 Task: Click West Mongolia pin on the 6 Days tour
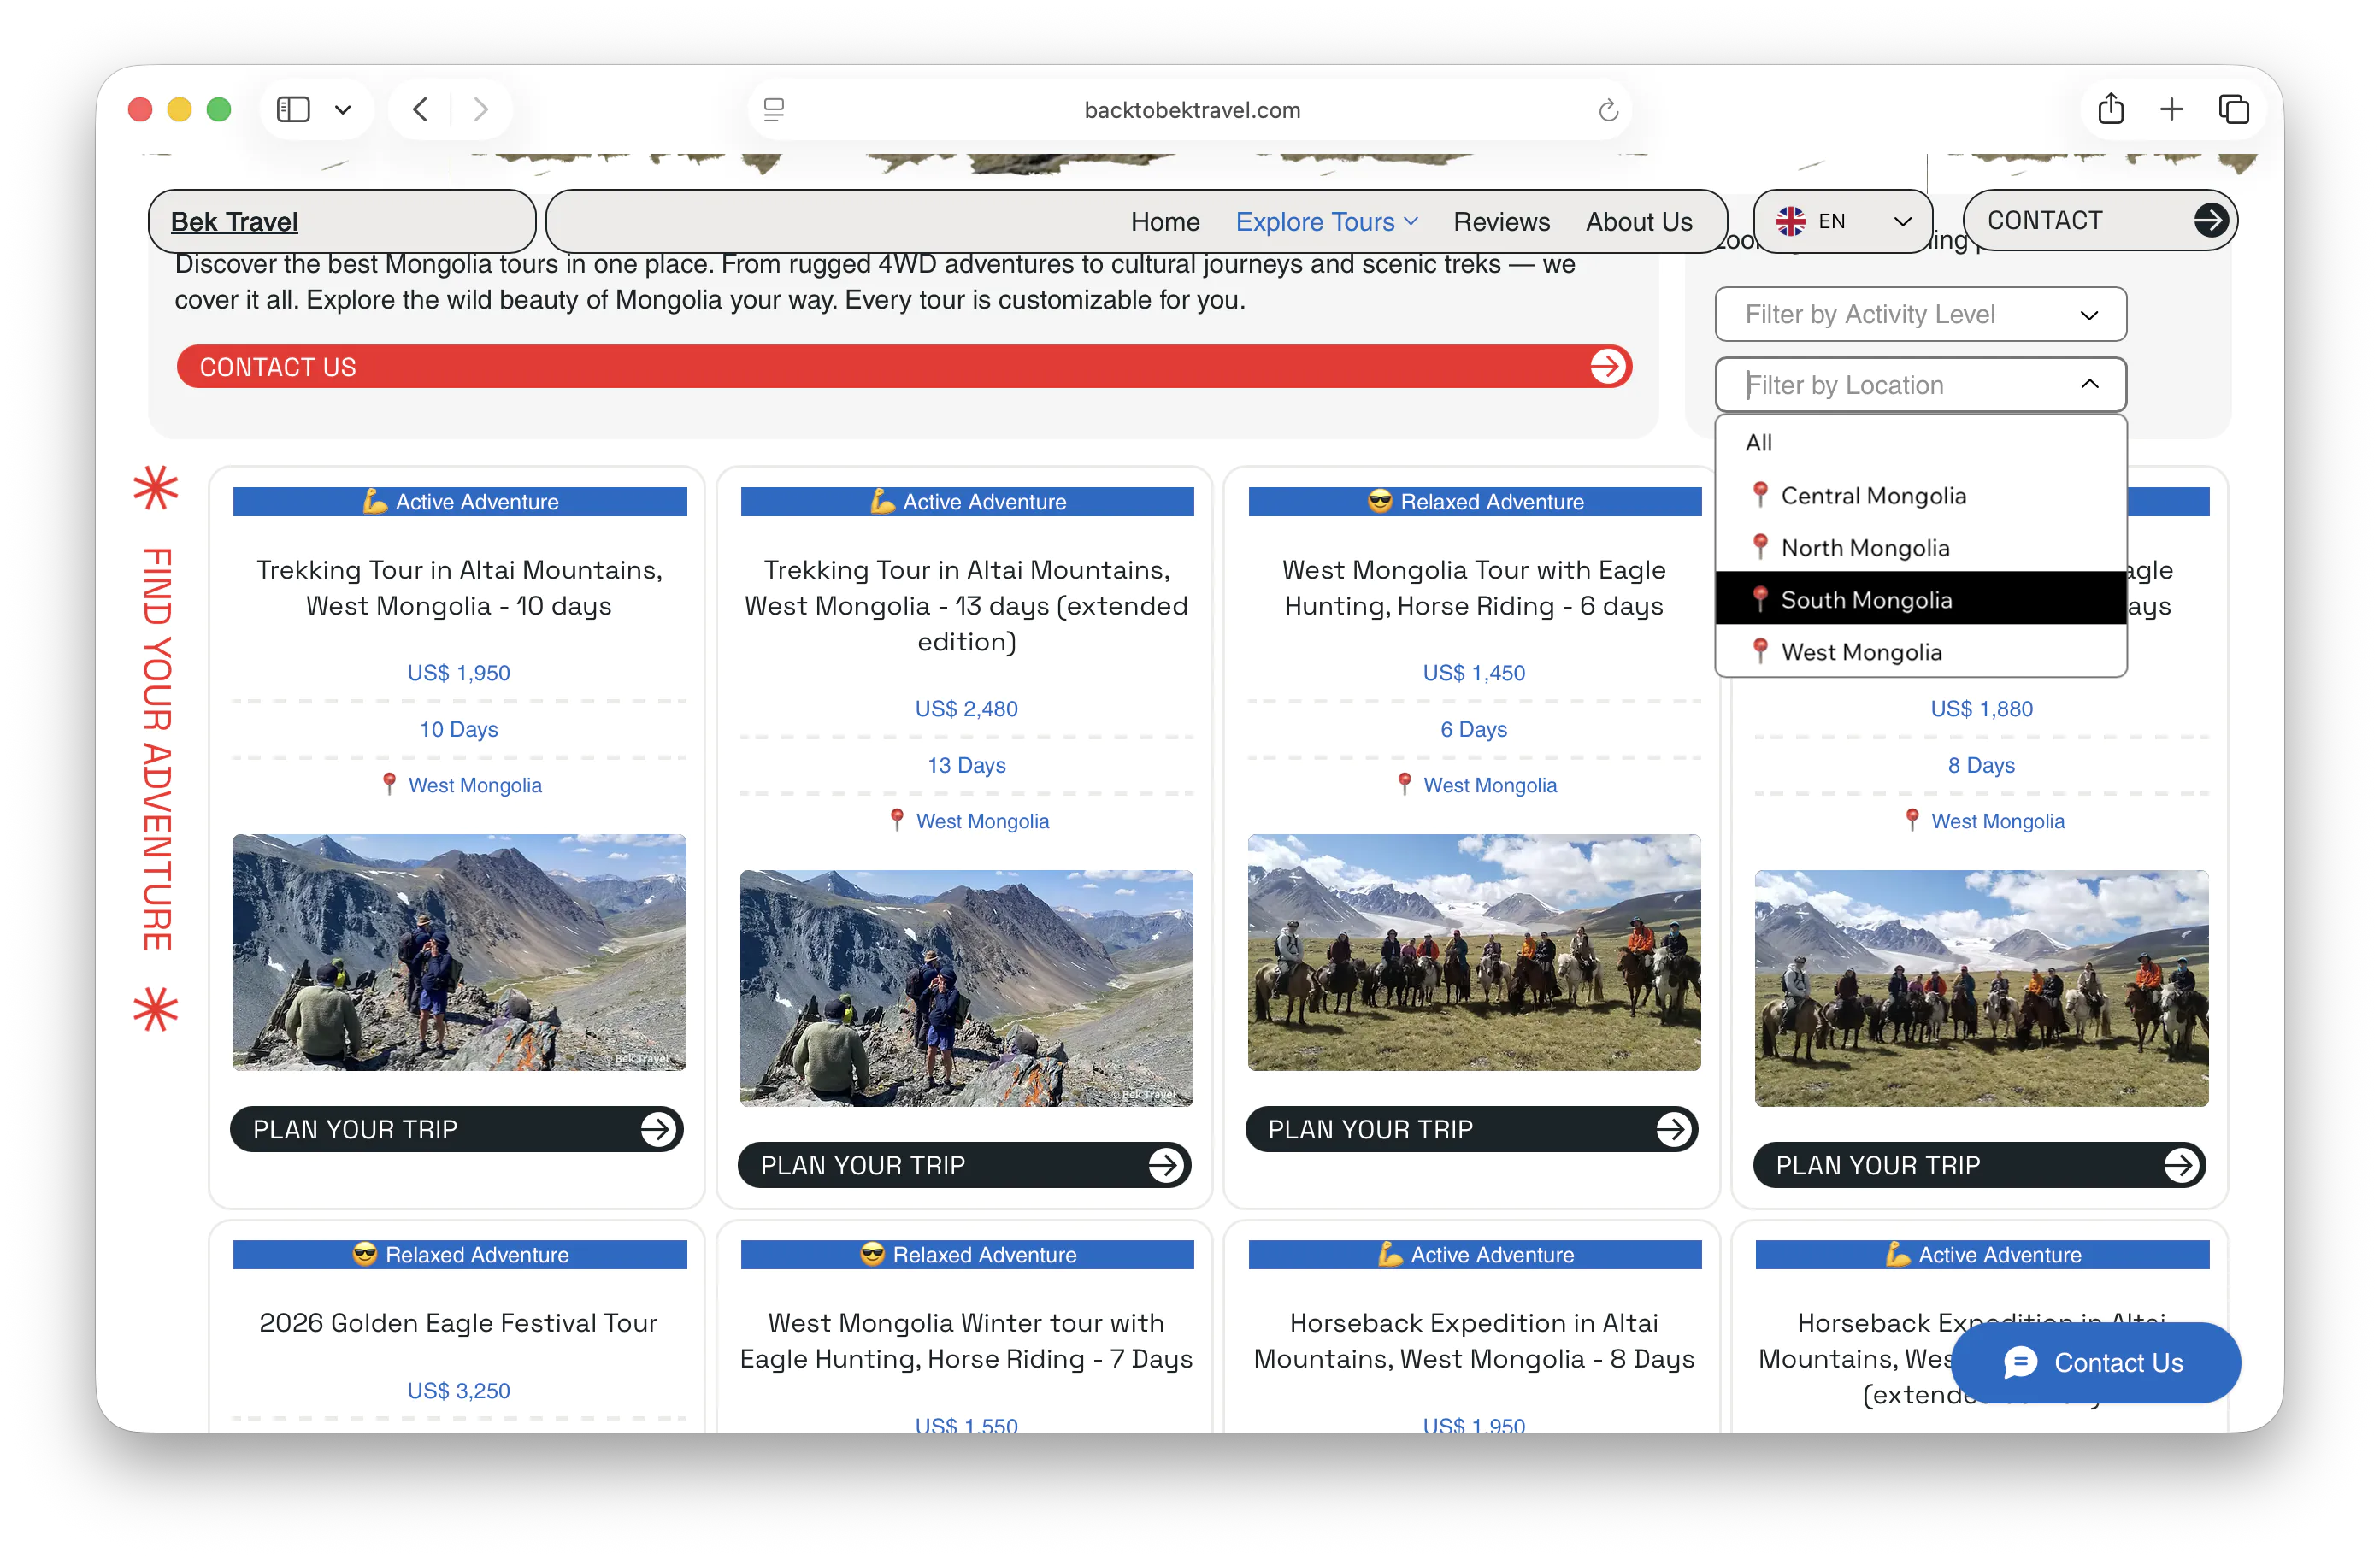pos(1404,784)
